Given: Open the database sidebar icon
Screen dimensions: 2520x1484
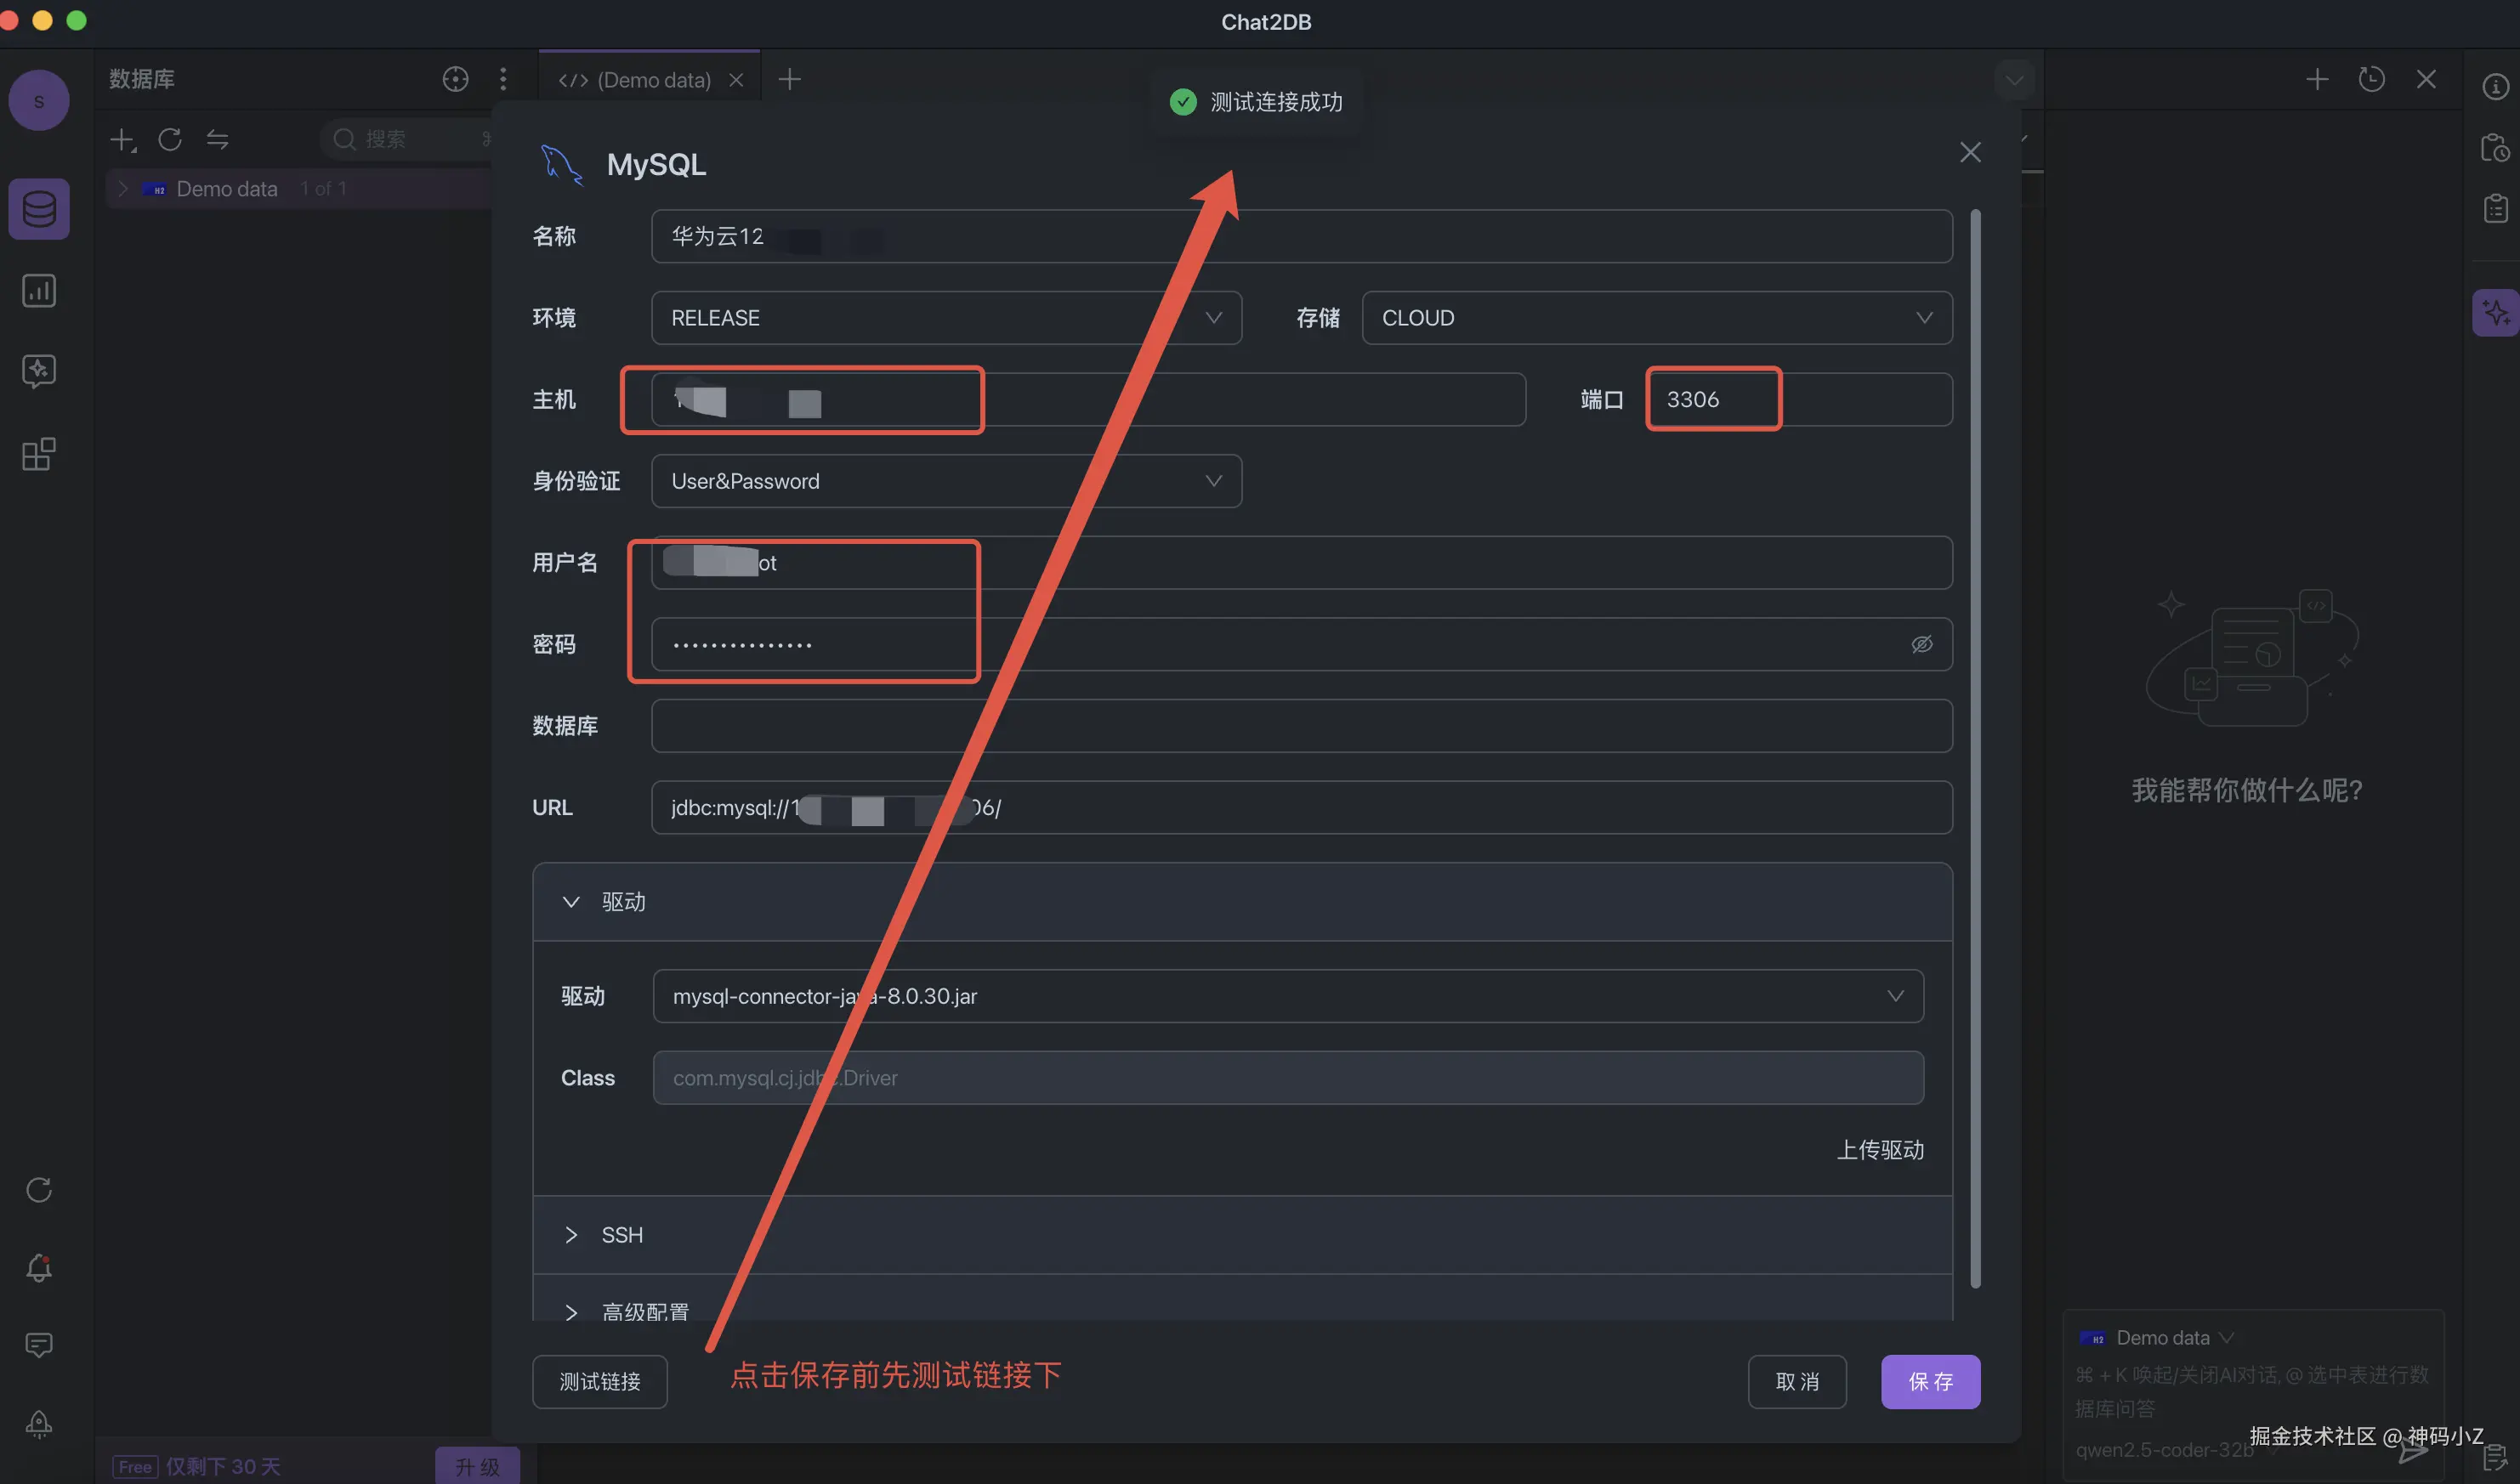Looking at the screenshot, I should pyautogui.click(x=39, y=209).
